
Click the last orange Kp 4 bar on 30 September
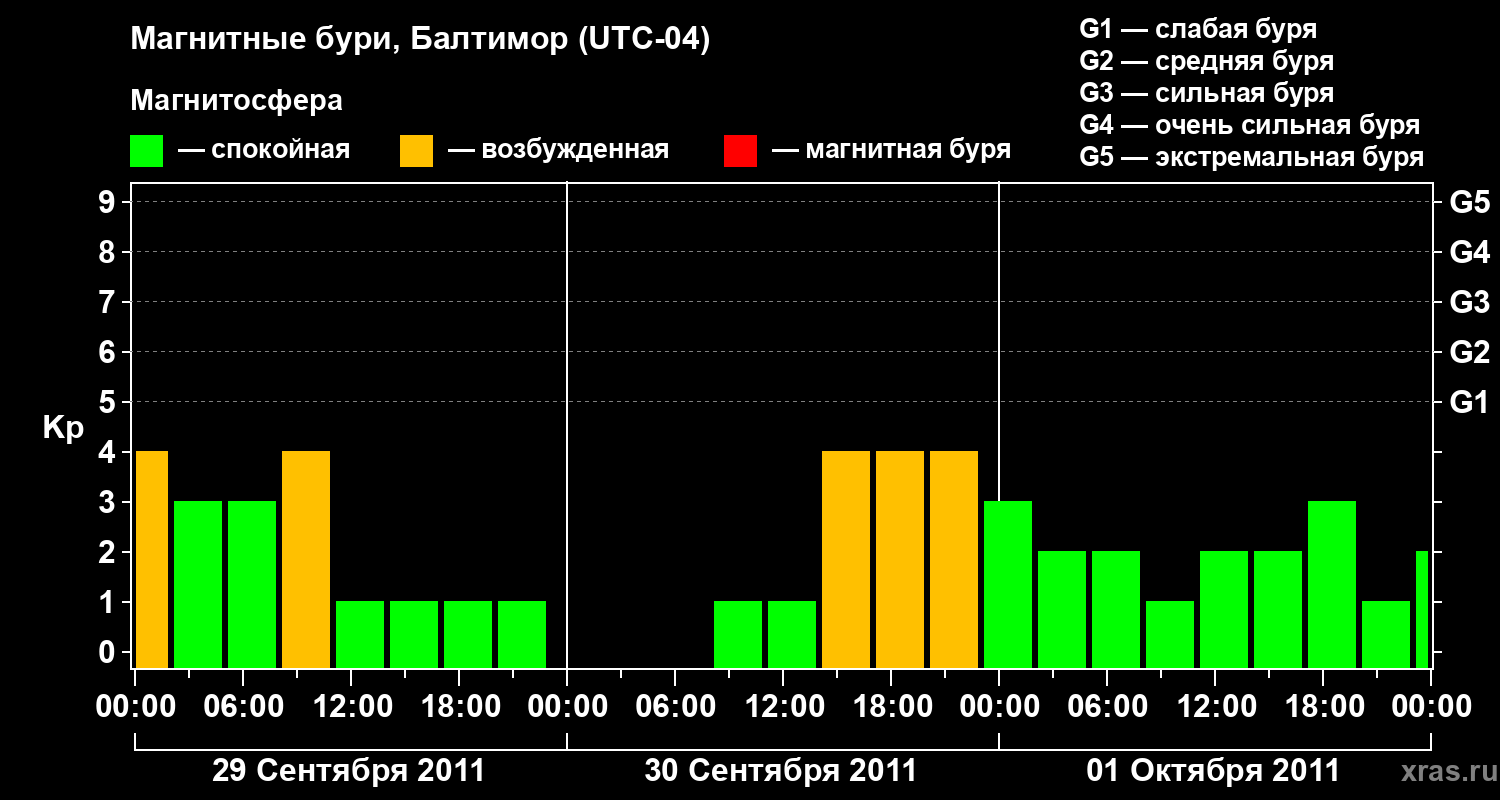[x=954, y=560]
